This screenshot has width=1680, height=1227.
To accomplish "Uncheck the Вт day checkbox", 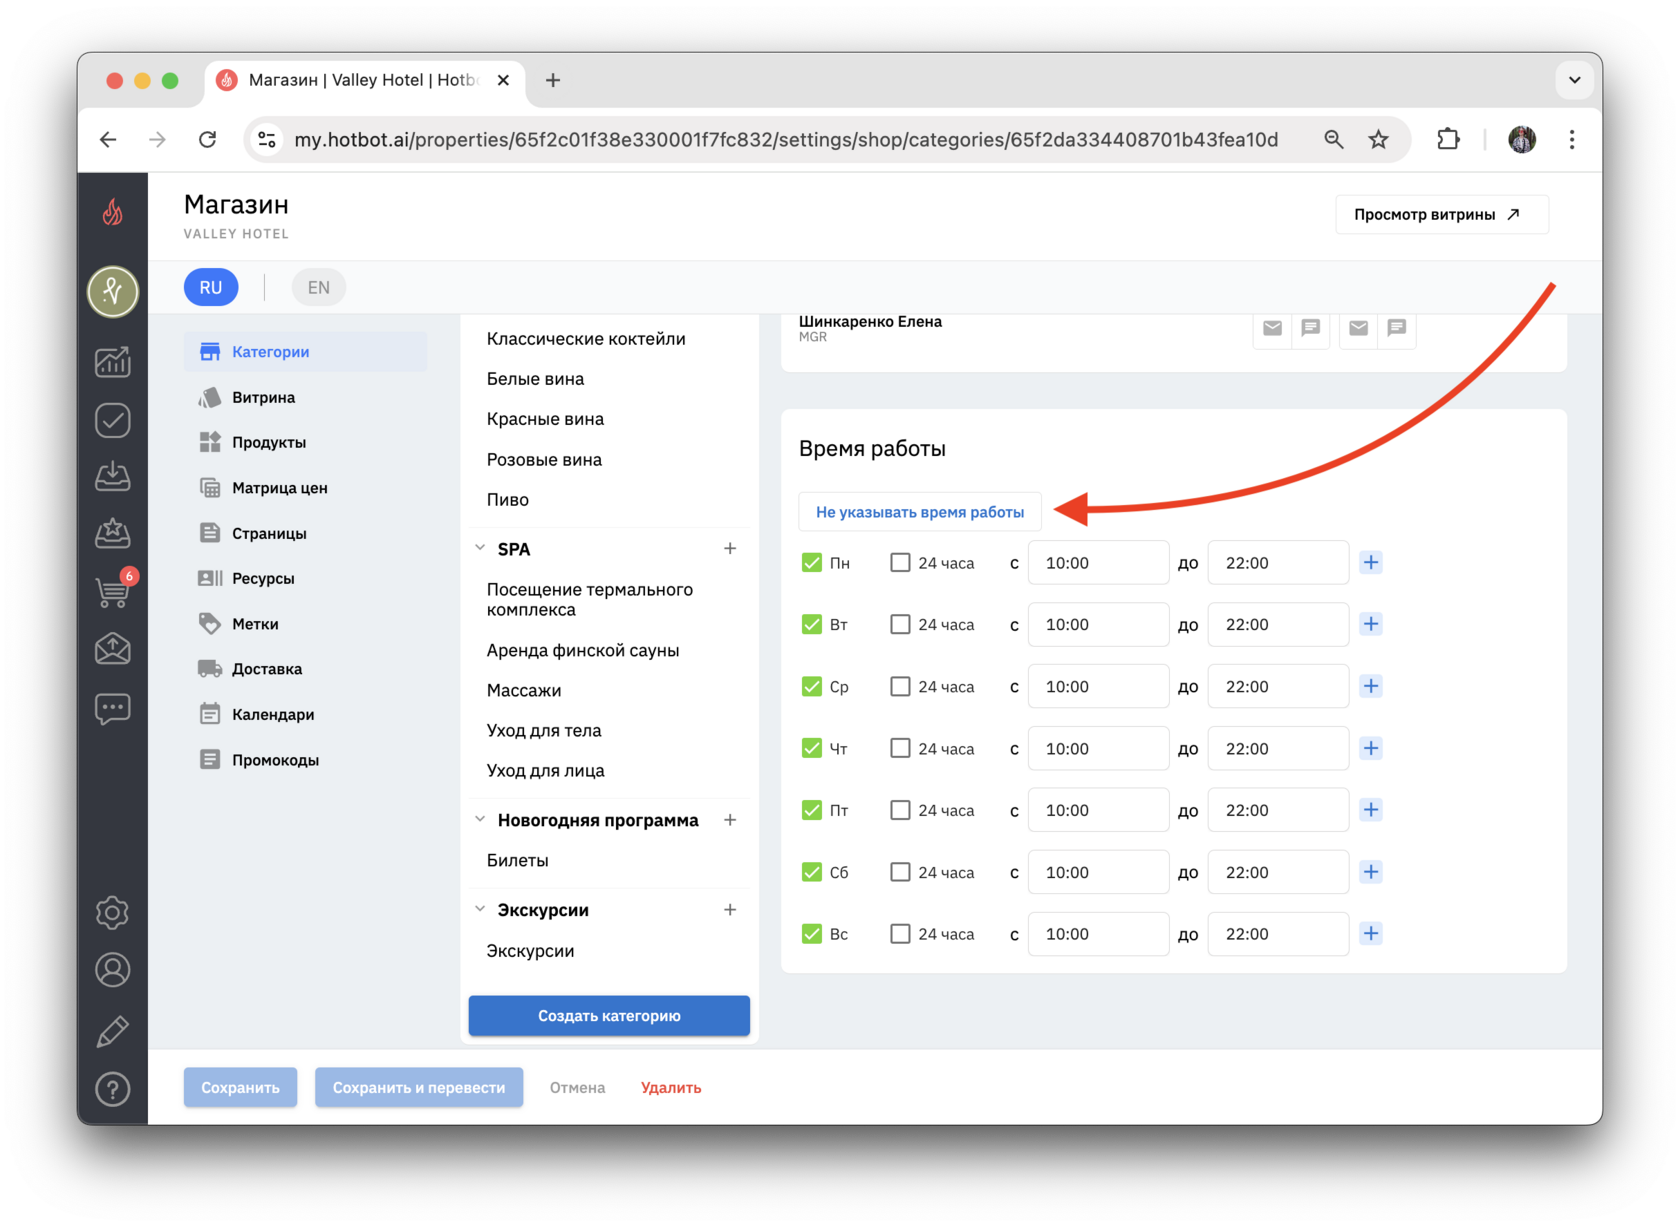I will [812, 624].
